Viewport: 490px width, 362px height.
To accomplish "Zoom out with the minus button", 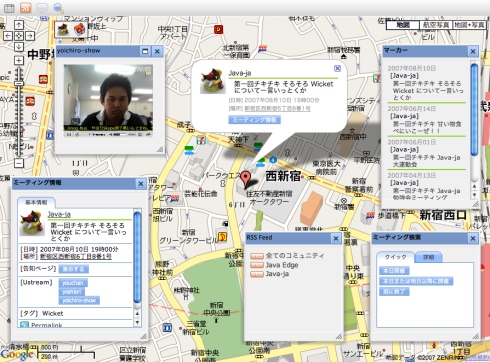I will (x=19, y=163).
